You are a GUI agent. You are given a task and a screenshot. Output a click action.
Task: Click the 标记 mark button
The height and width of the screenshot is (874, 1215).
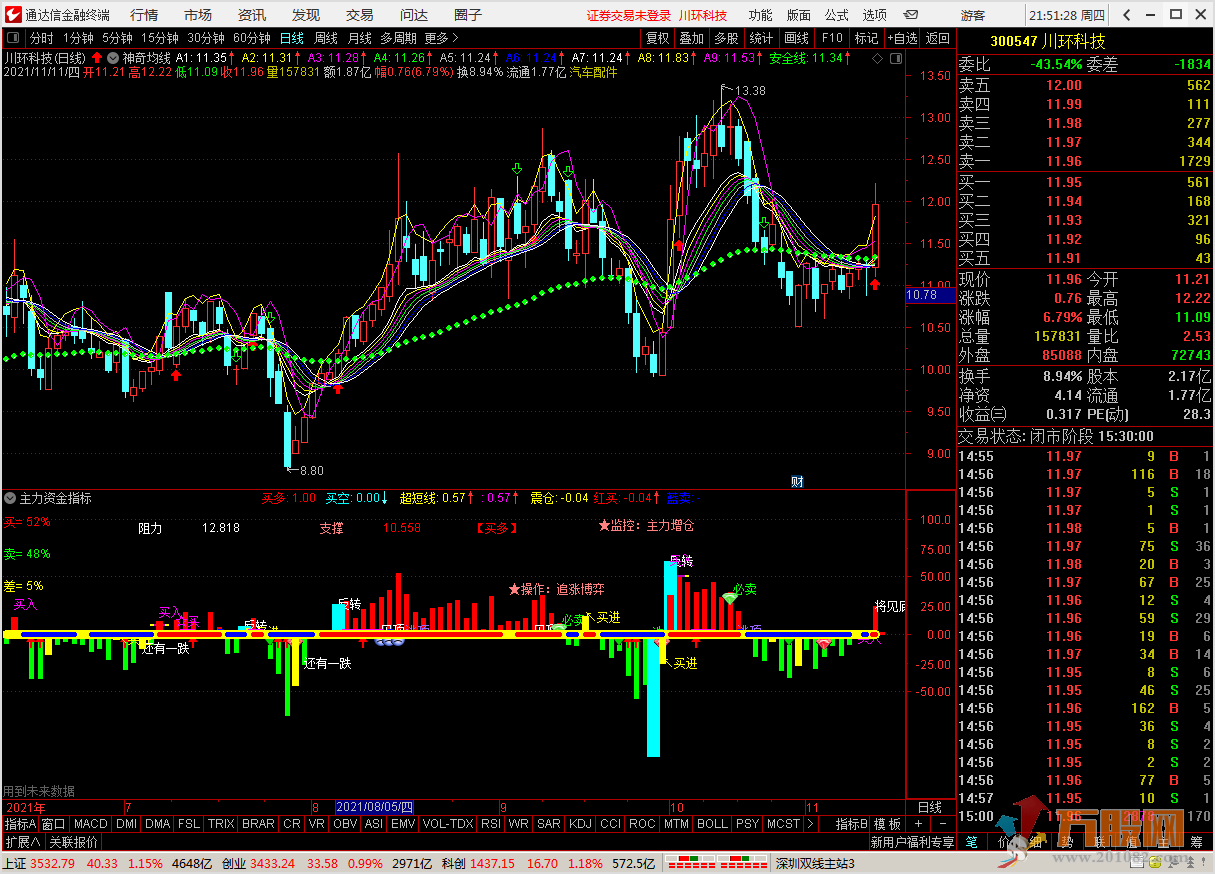pyautogui.click(x=866, y=38)
